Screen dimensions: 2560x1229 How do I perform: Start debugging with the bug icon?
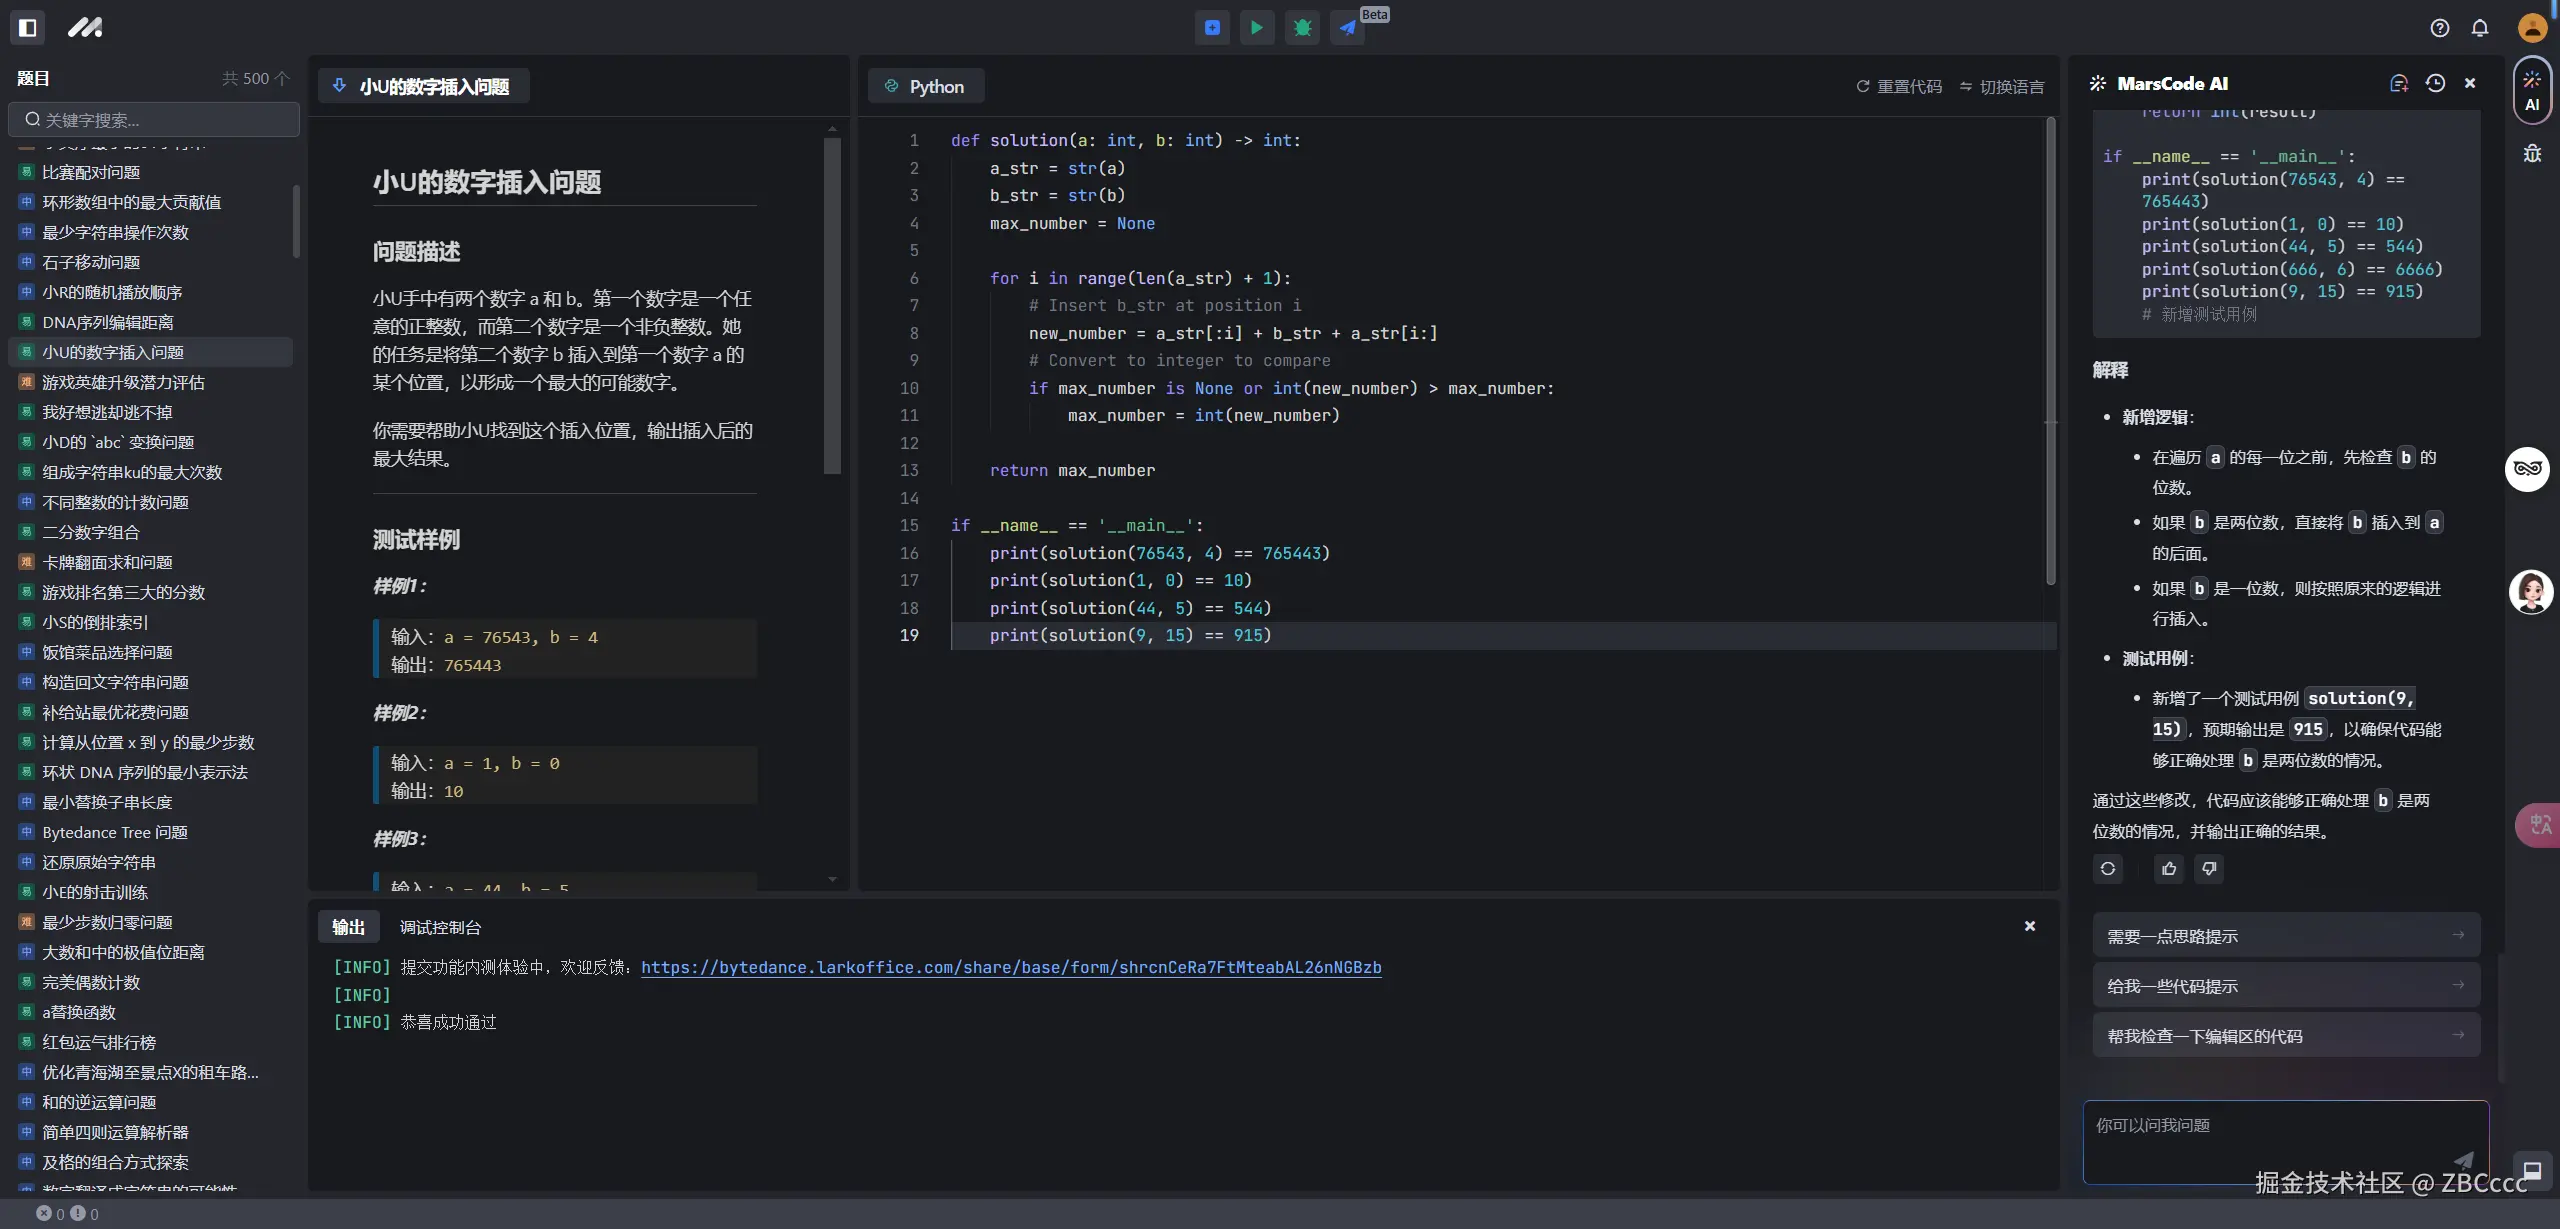(x=1302, y=28)
